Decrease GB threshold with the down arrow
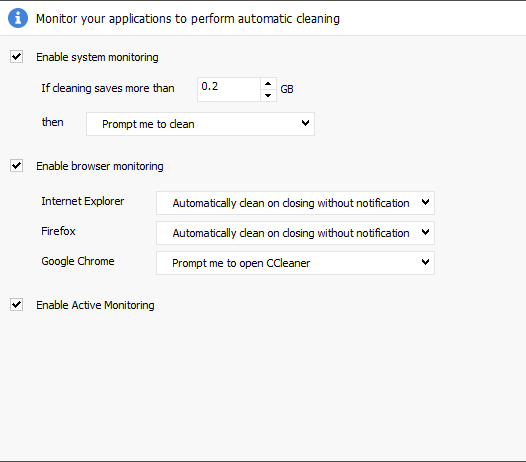This screenshot has width=526, height=462. [x=268, y=95]
